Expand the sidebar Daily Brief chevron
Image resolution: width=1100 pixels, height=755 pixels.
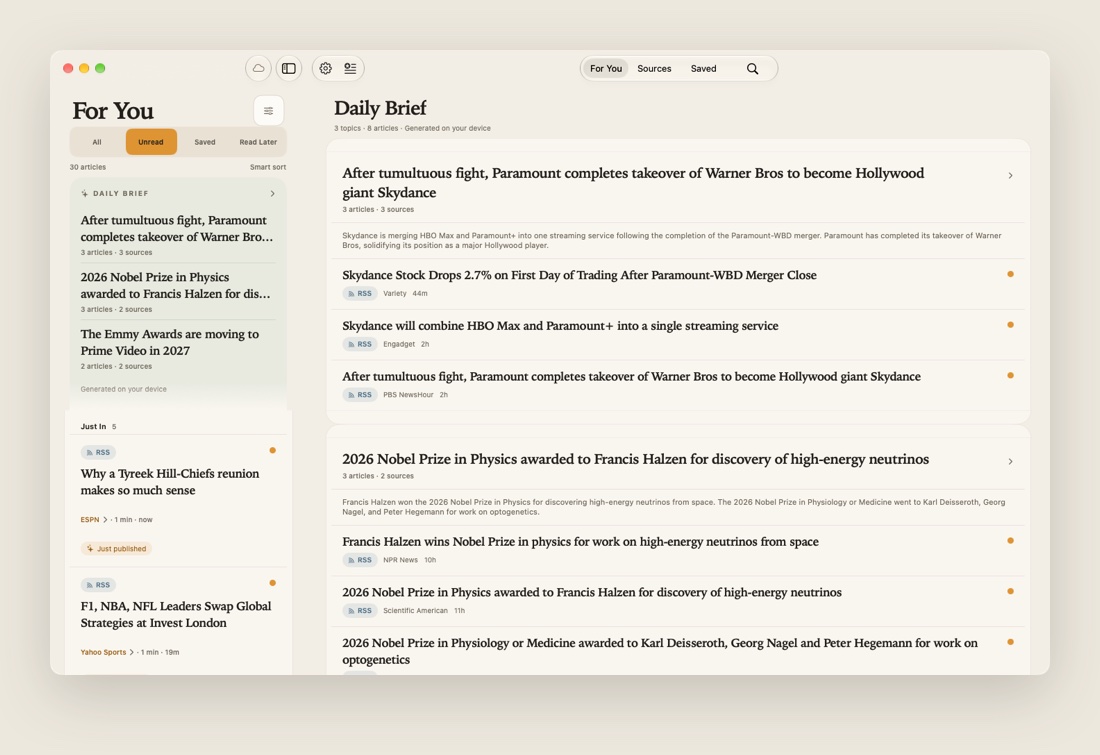(x=272, y=194)
